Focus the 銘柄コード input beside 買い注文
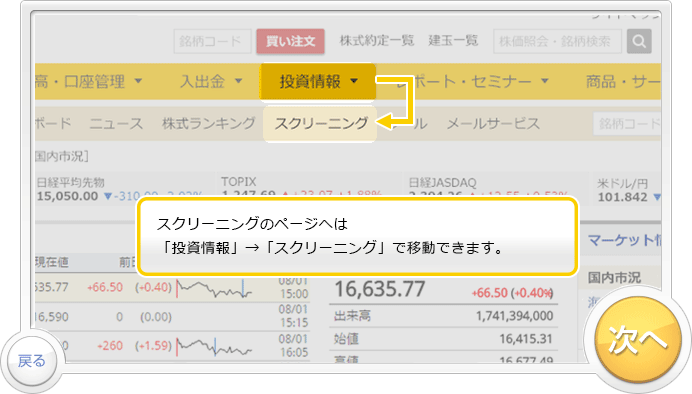The height and width of the screenshot is (394, 692). click(x=212, y=41)
